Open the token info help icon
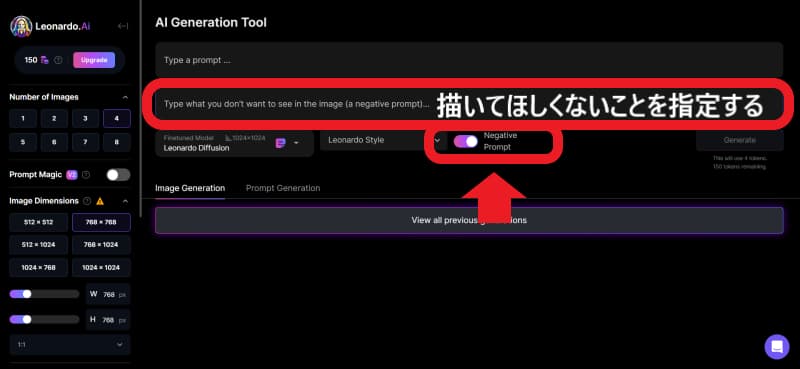800x369 pixels. (x=58, y=60)
